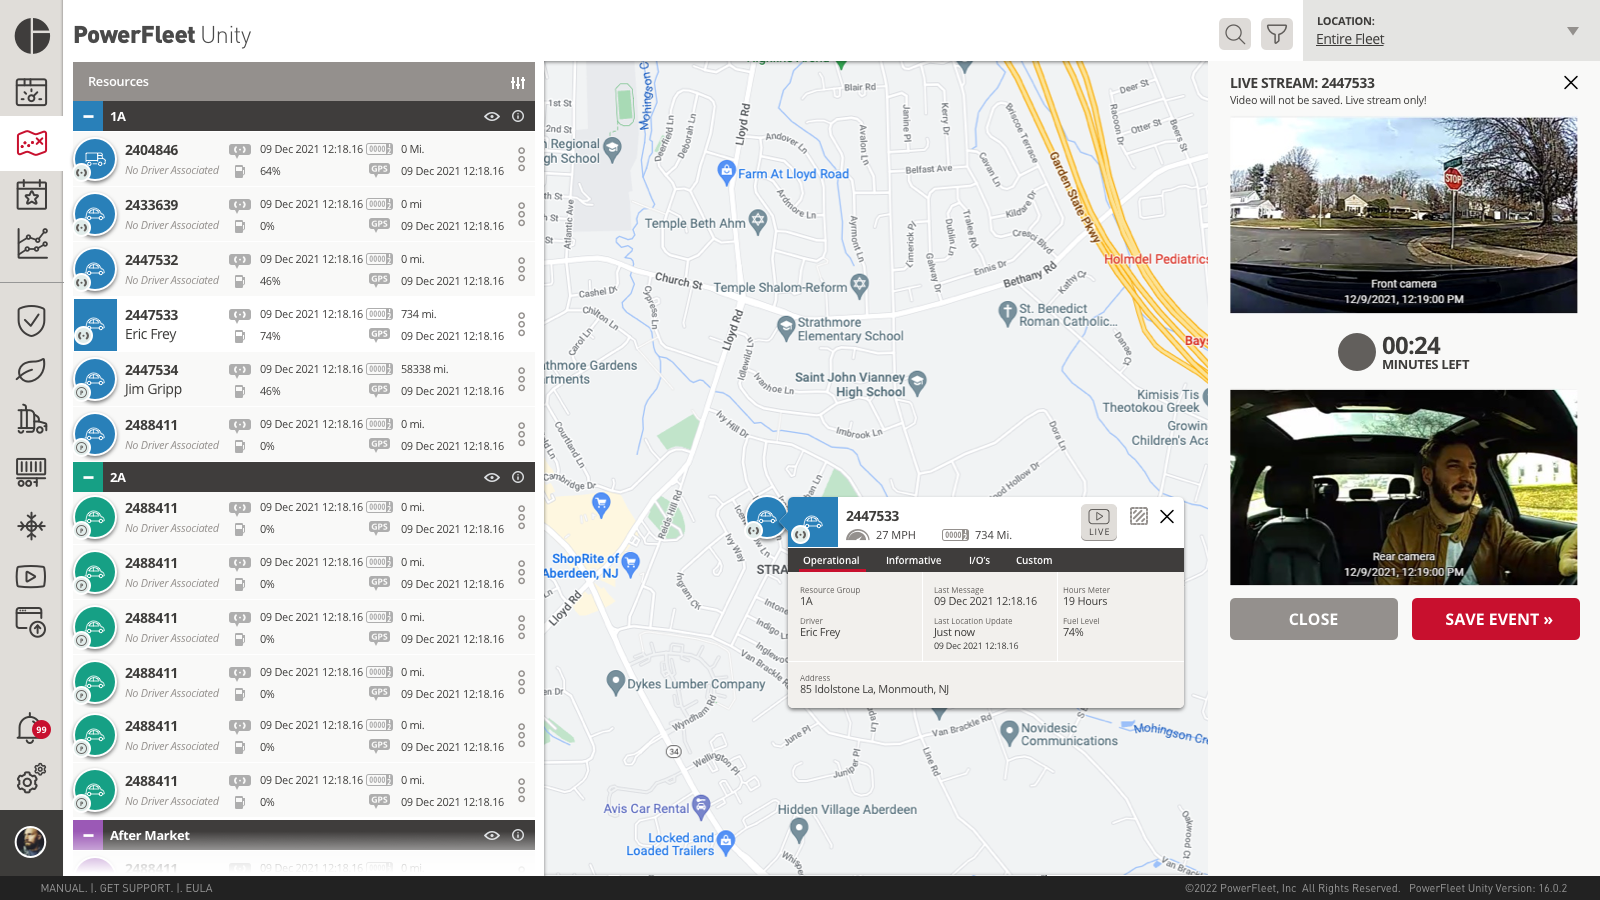Open the Entire Fleet location link
This screenshot has width=1600, height=900.
pyautogui.click(x=1350, y=39)
